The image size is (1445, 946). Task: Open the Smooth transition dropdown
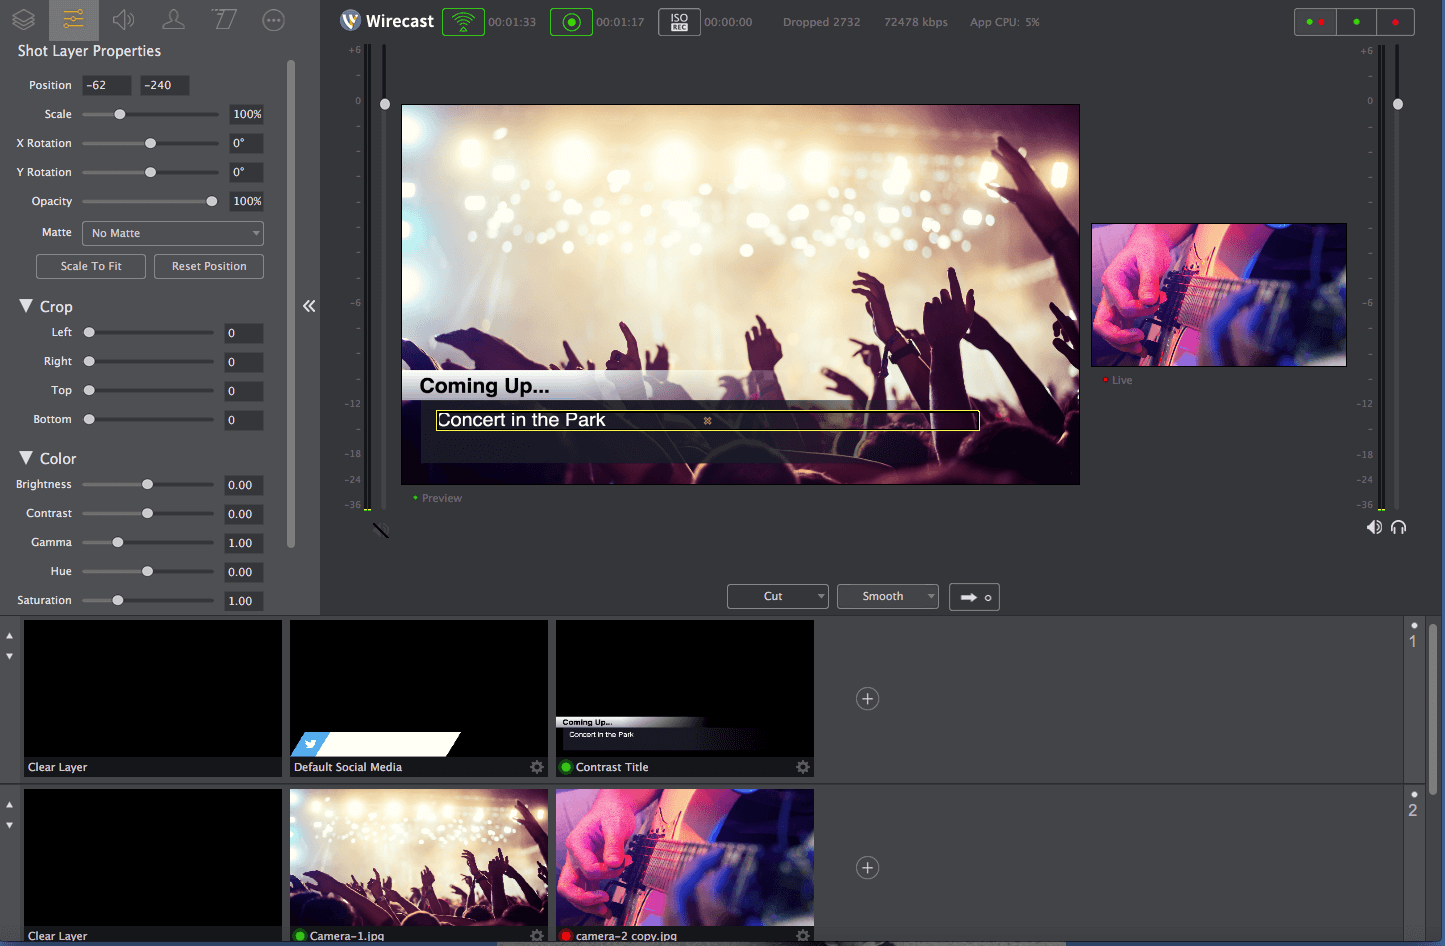click(887, 596)
